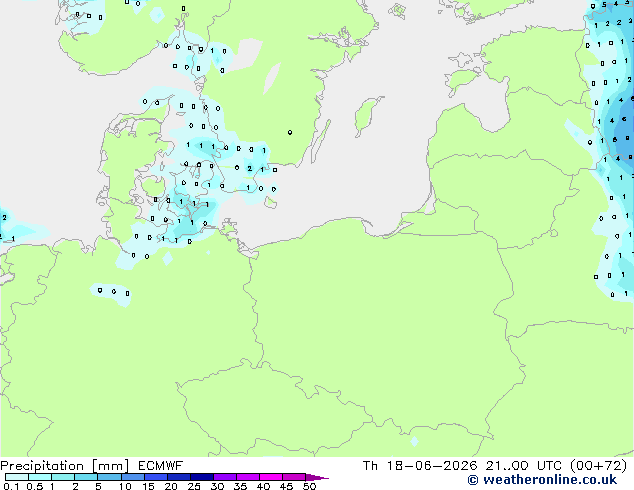Screen dimensions: 634x490
Task: Pick the 40–45 mm magenta legend swatch
Action: (271, 477)
